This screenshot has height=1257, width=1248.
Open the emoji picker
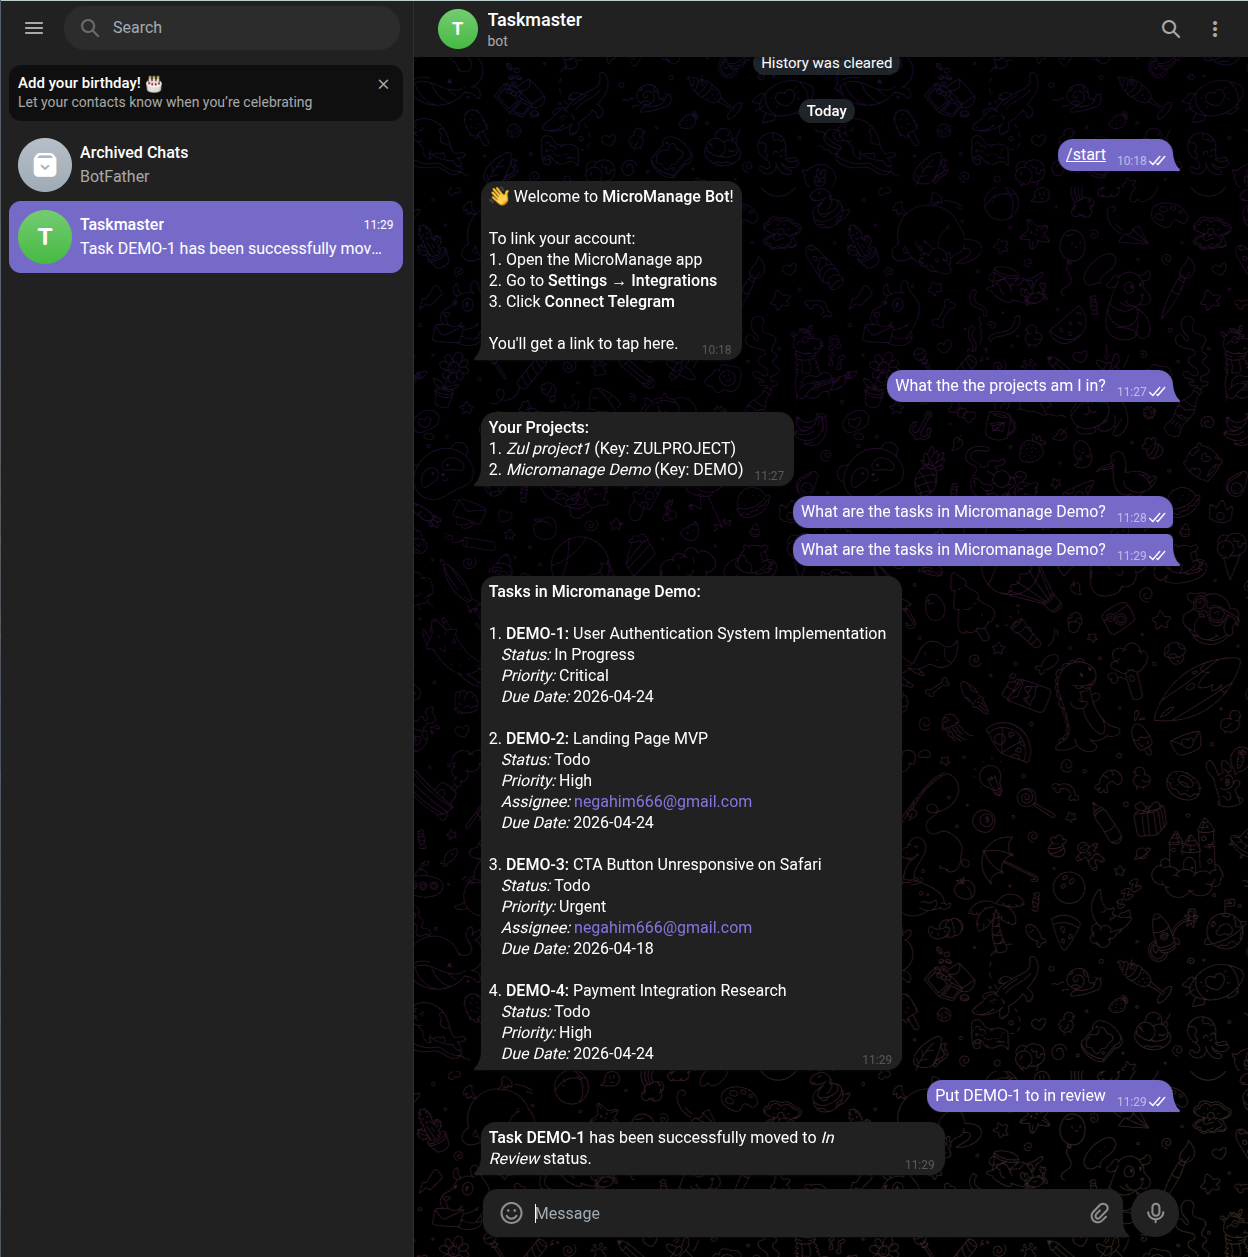tap(511, 1213)
